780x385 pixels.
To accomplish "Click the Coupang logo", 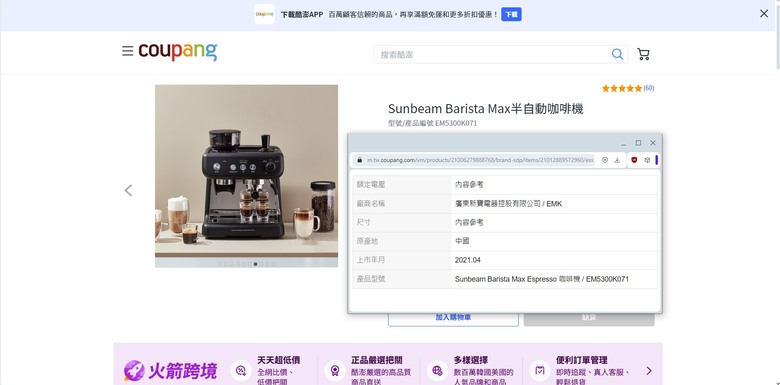I will point(178,51).
